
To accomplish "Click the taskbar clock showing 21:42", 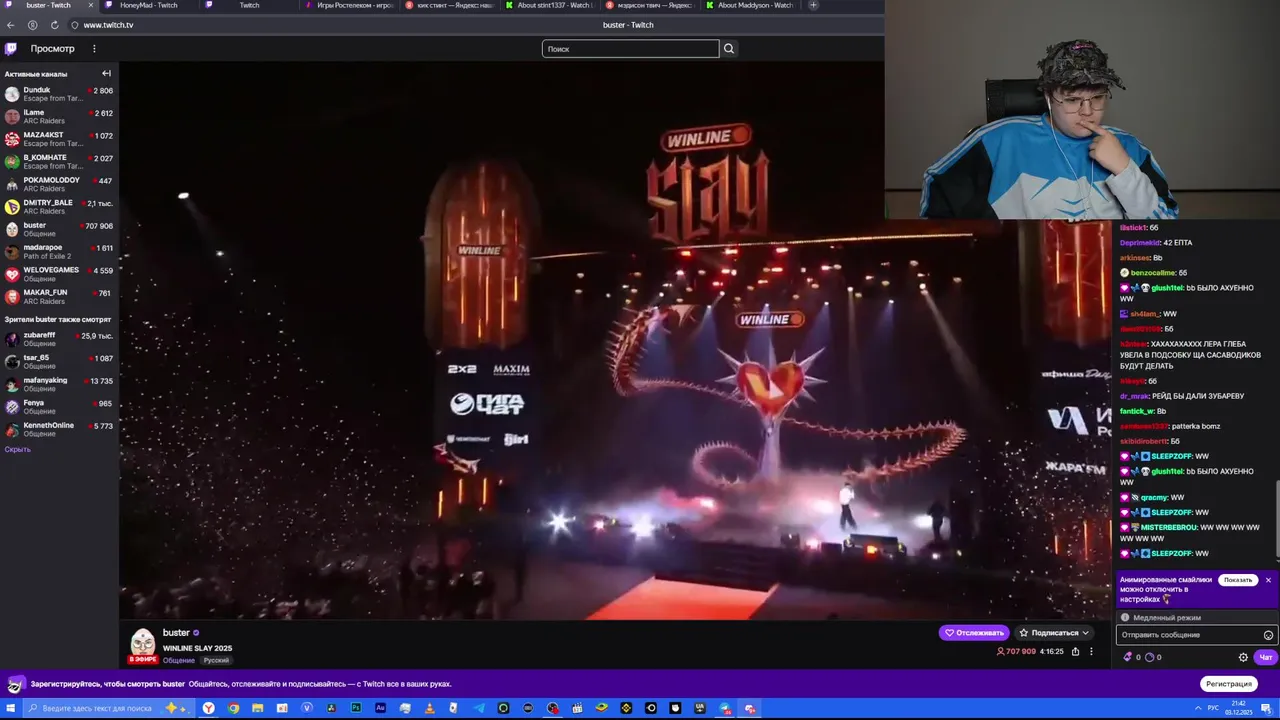I will tap(1239, 708).
